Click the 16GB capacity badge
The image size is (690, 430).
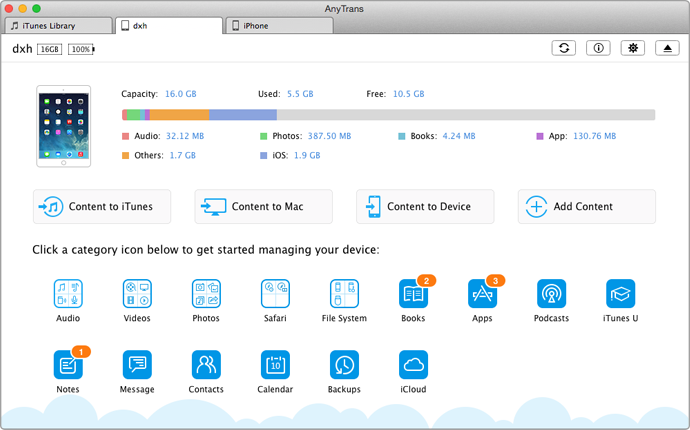(x=49, y=49)
